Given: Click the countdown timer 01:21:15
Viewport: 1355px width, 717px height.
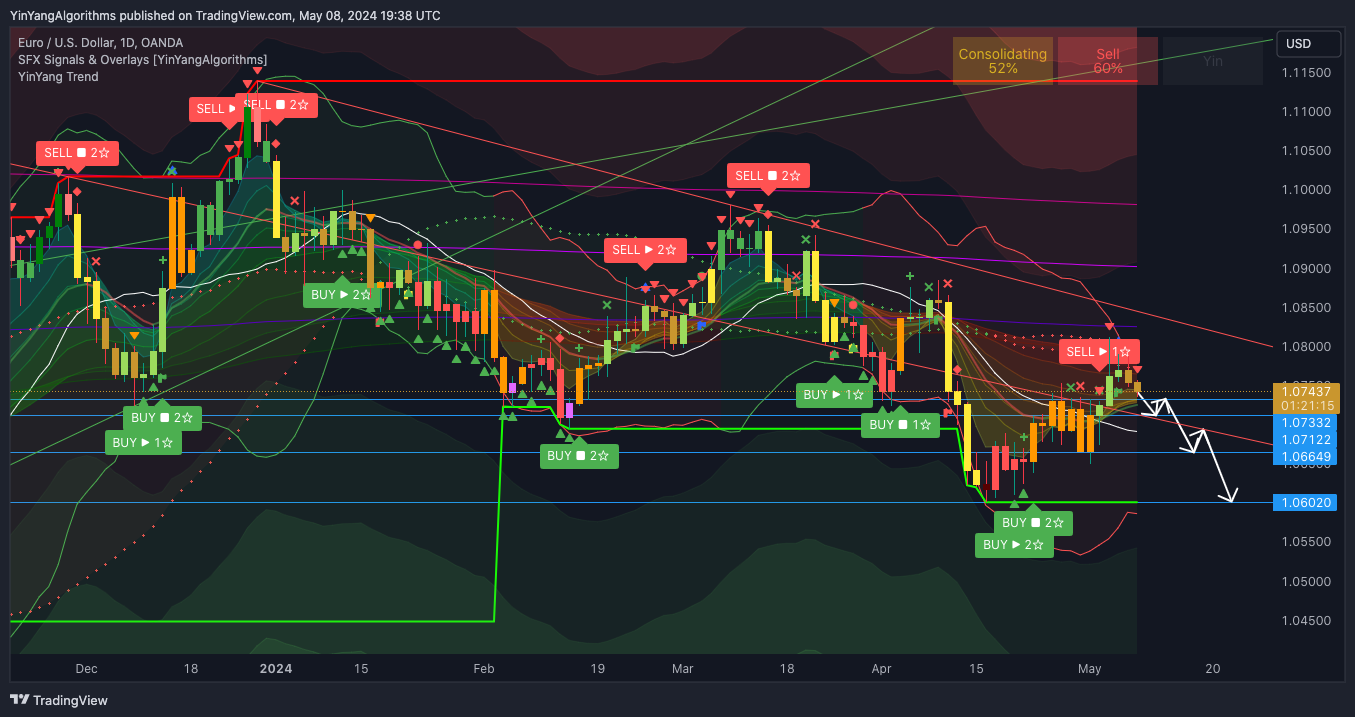Looking at the screenshot, I should click(1306, 406).
